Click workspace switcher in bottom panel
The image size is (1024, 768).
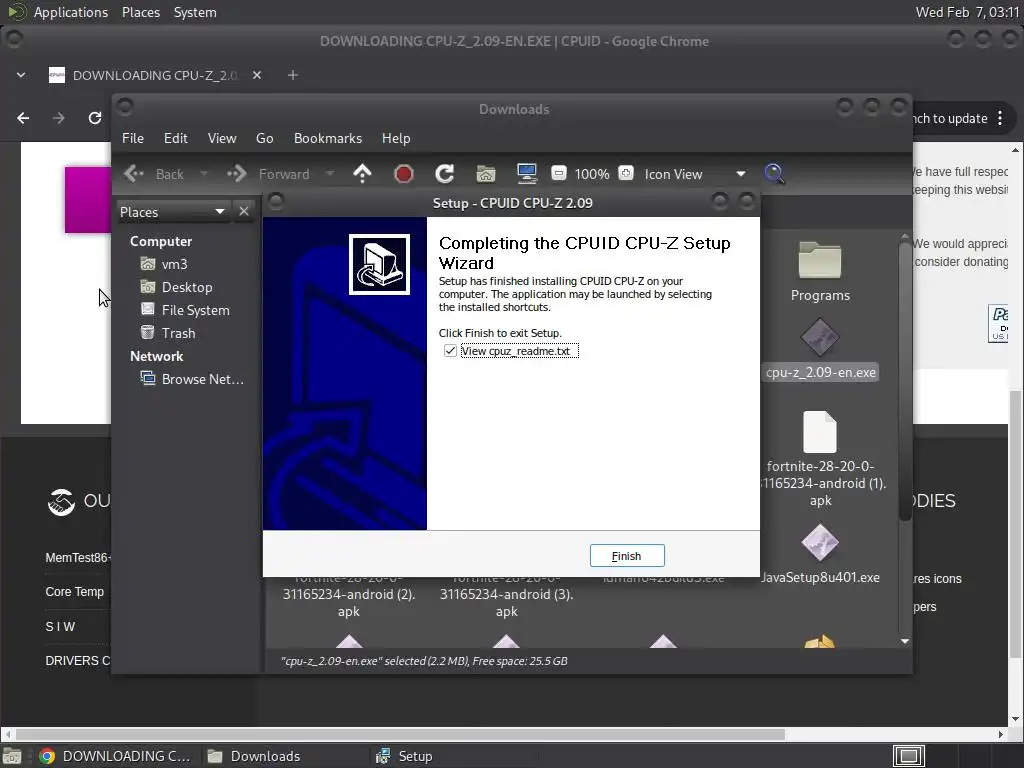[909, 756]
